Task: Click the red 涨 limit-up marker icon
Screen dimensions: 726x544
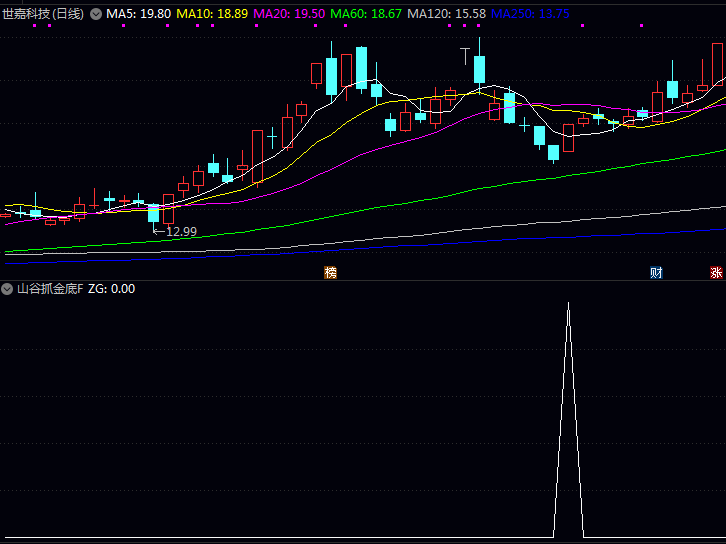Action: click(716, 272)
